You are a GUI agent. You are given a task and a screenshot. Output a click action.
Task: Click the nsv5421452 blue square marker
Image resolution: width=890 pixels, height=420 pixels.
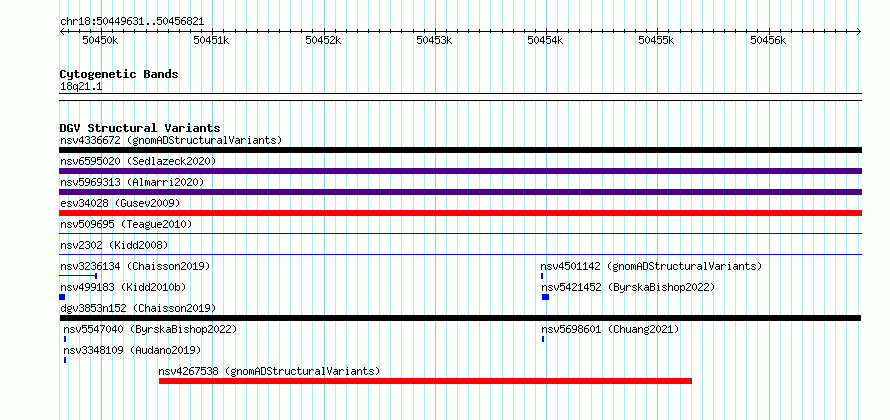coord(545,297)
